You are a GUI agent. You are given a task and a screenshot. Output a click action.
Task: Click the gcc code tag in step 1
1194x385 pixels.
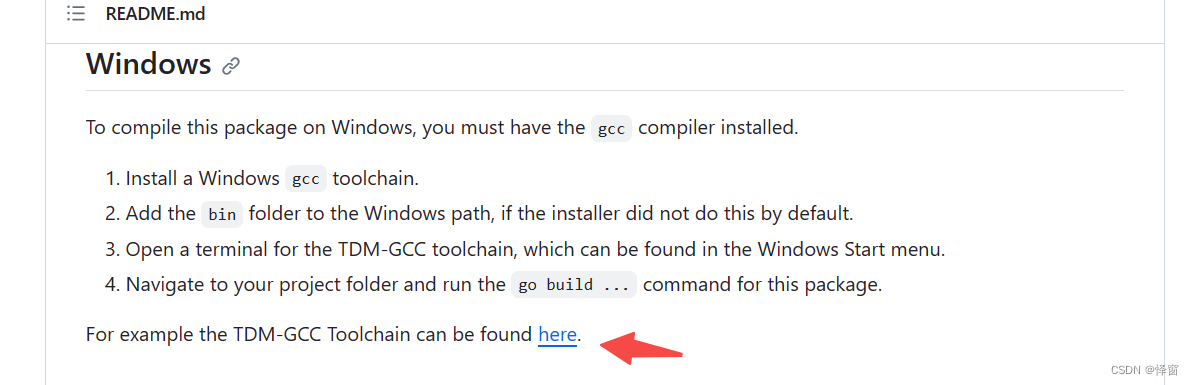coord(306,179)
